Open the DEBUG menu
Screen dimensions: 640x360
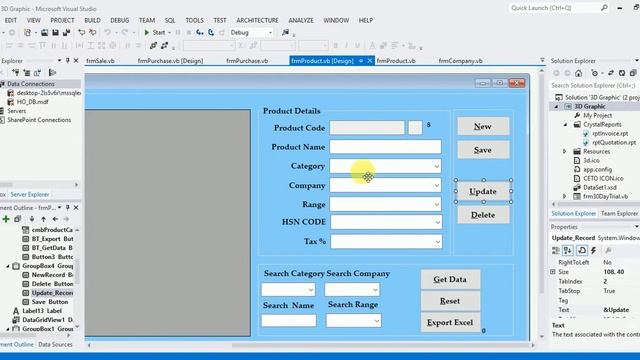pyautogui.click(x=120, y=20)
